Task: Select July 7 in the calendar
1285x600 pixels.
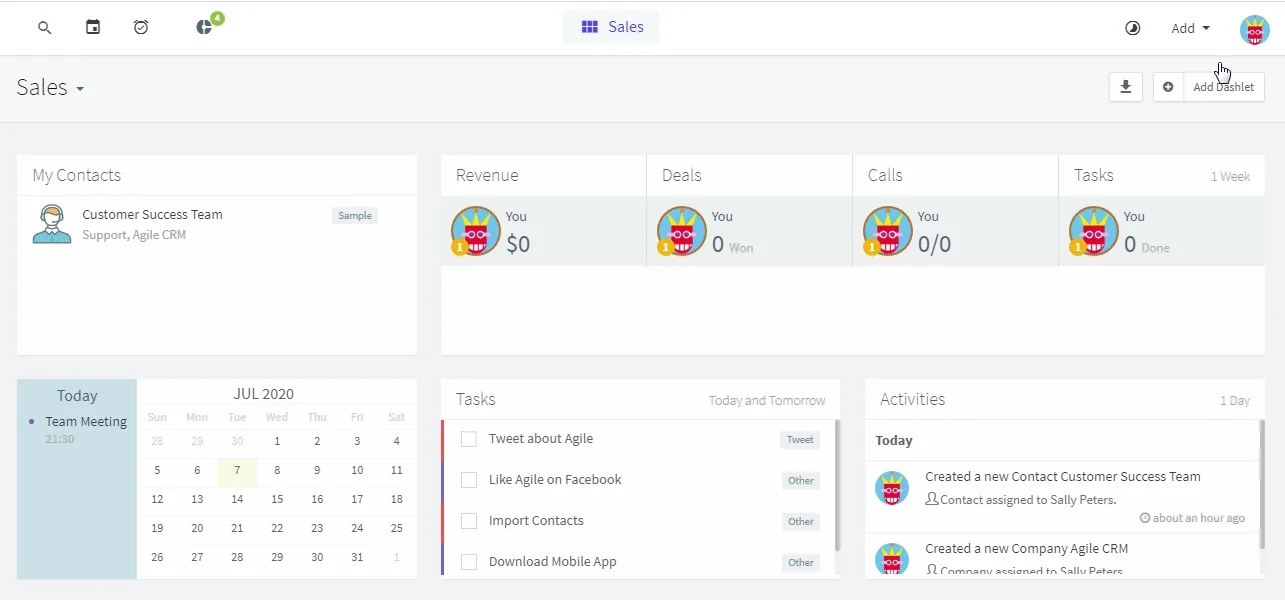Action: (237, 470)
